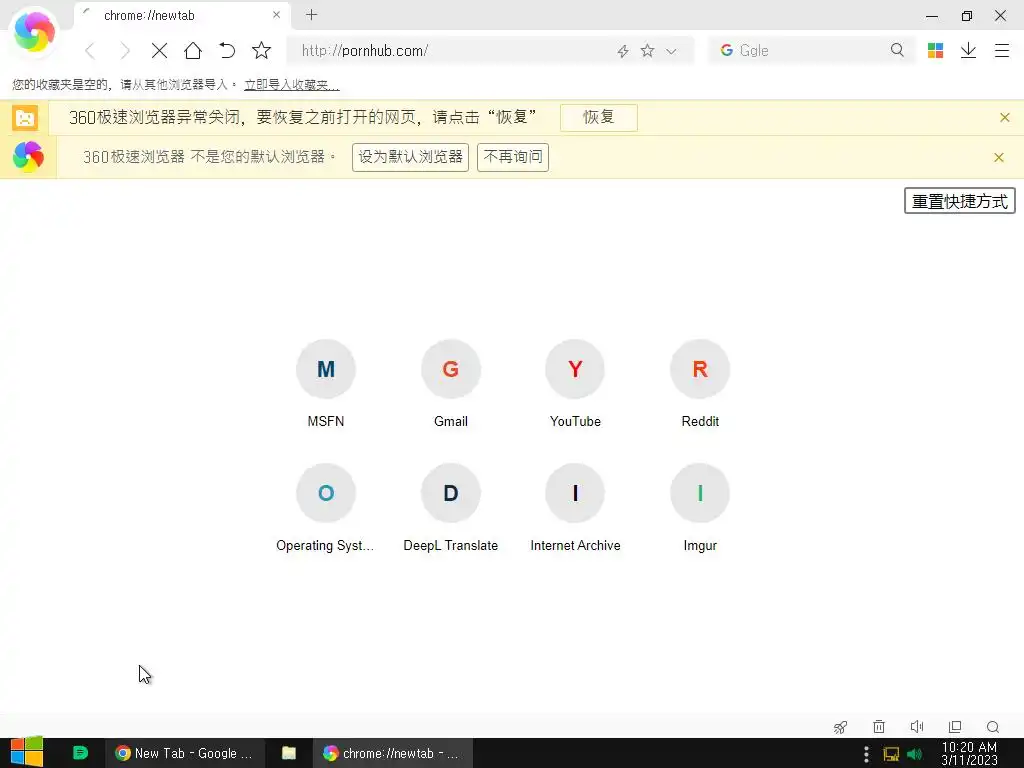Image resolution: width=1024 pixels, height=768 pixels.
Task: Switch to New Tab - Google Chrome window
Action: (184, 753)
